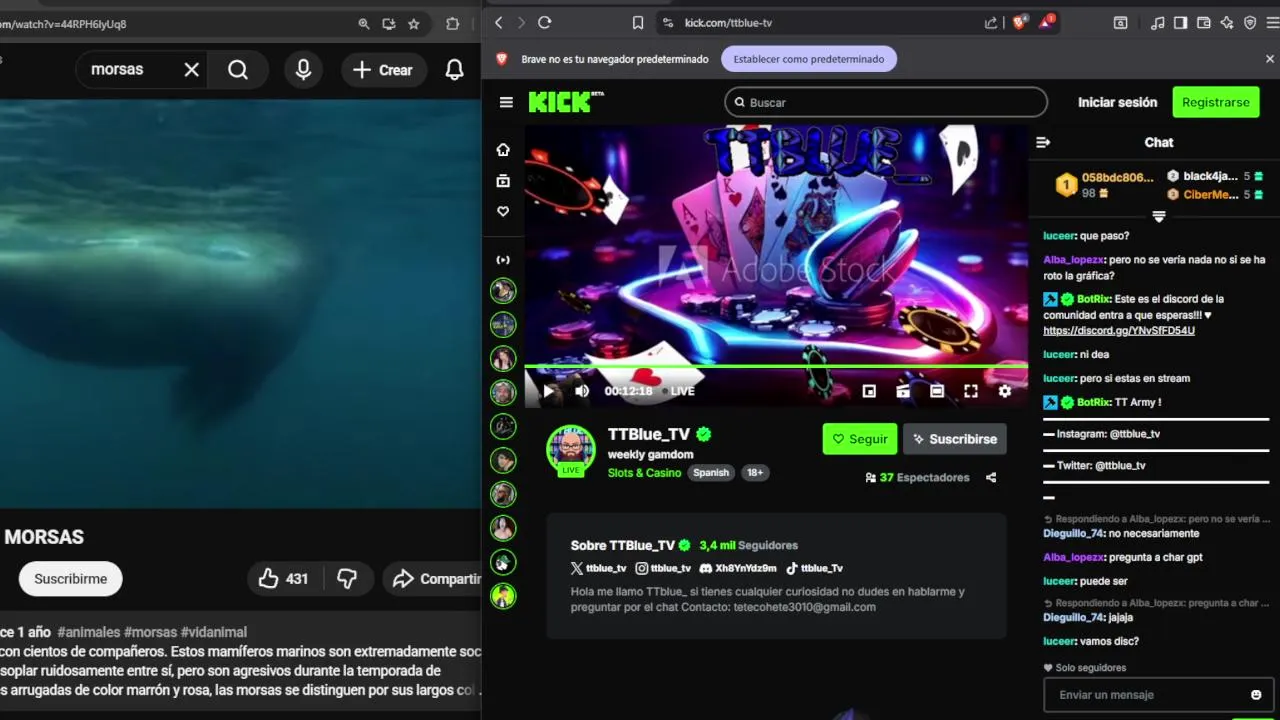Click the Chat panel title

point(1159,142)
